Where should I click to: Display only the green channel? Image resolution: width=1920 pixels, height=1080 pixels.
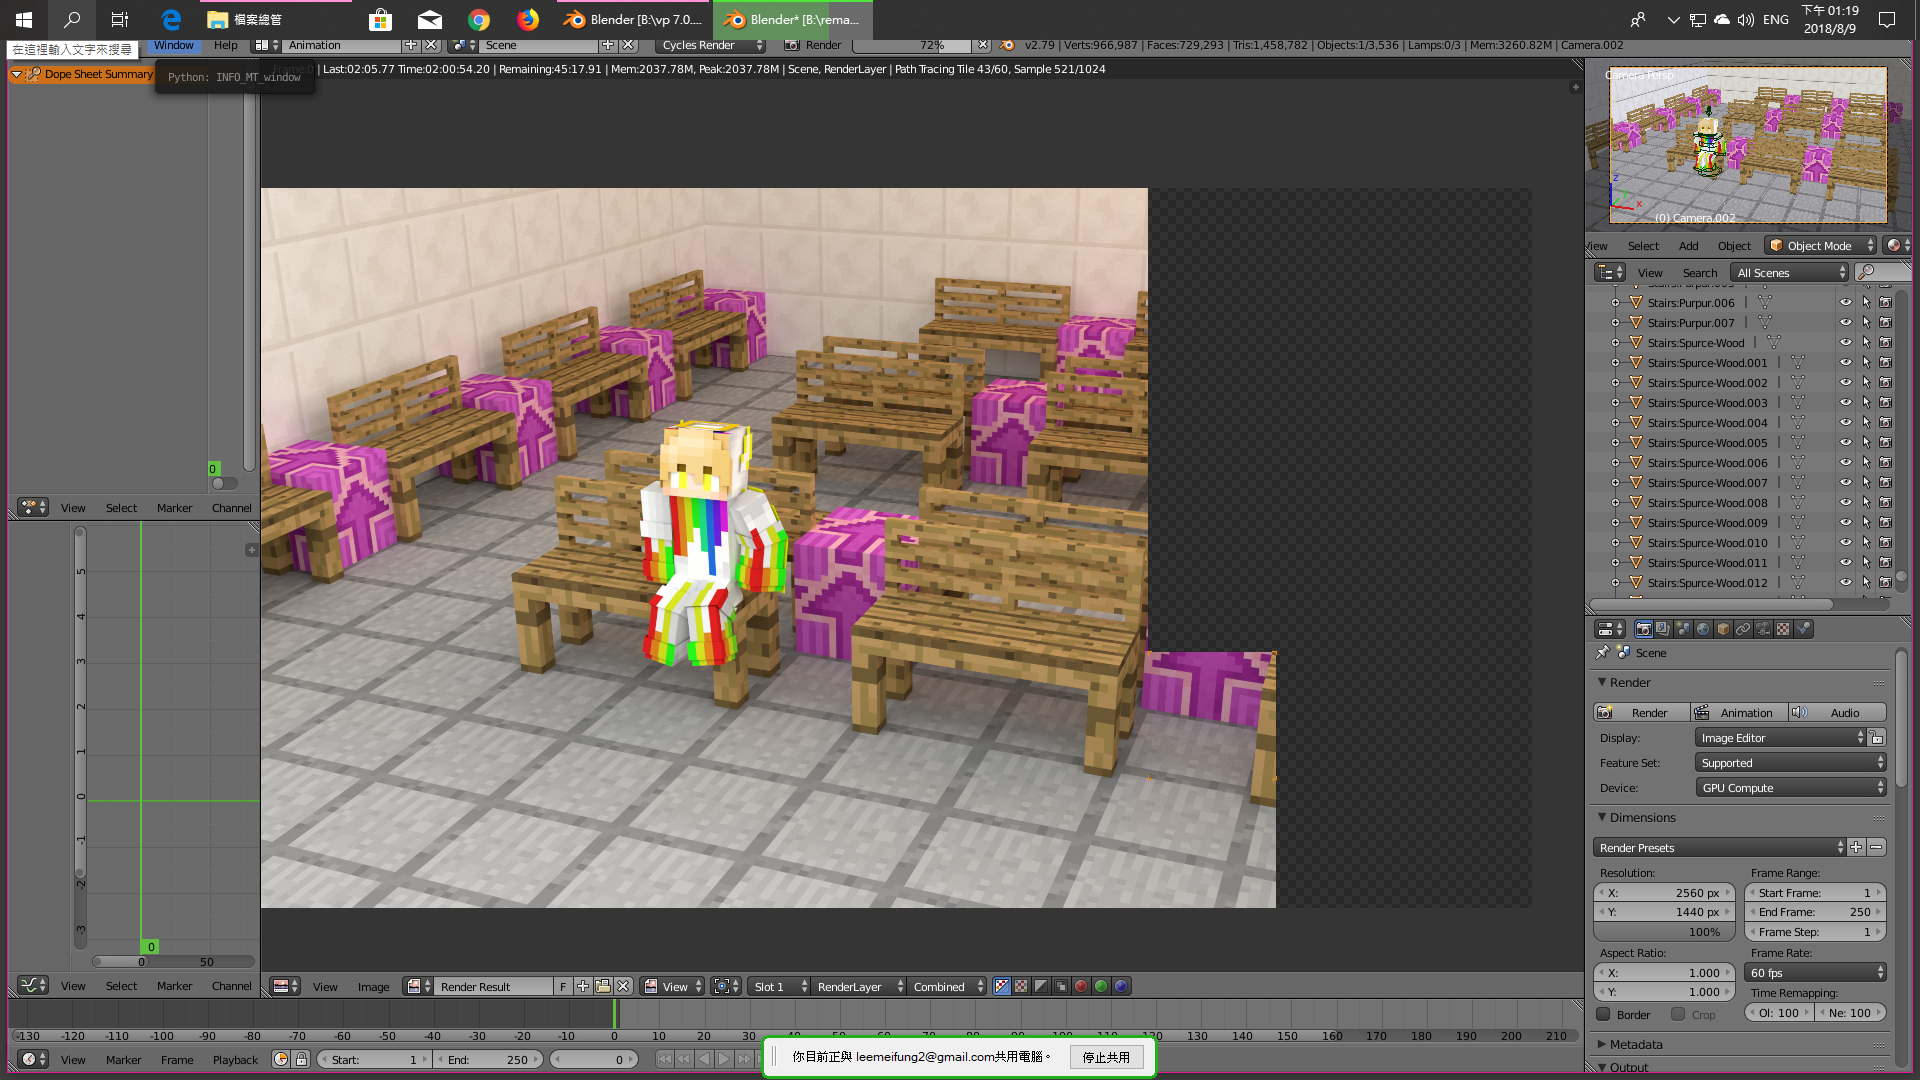(x=1101, y=987)
